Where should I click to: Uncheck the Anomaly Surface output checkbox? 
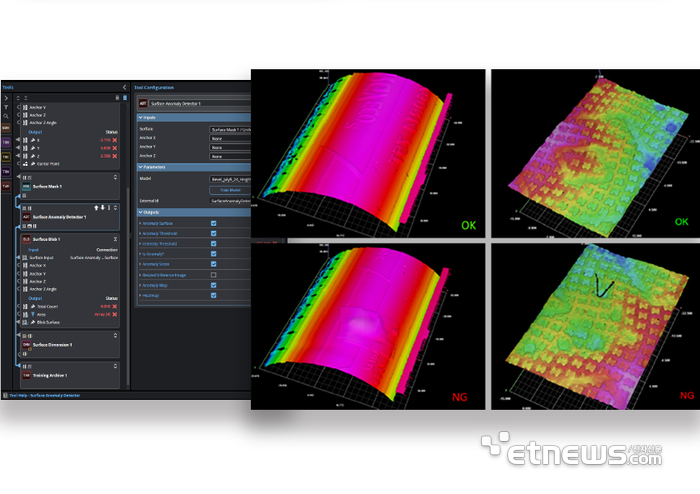(213, 222)
